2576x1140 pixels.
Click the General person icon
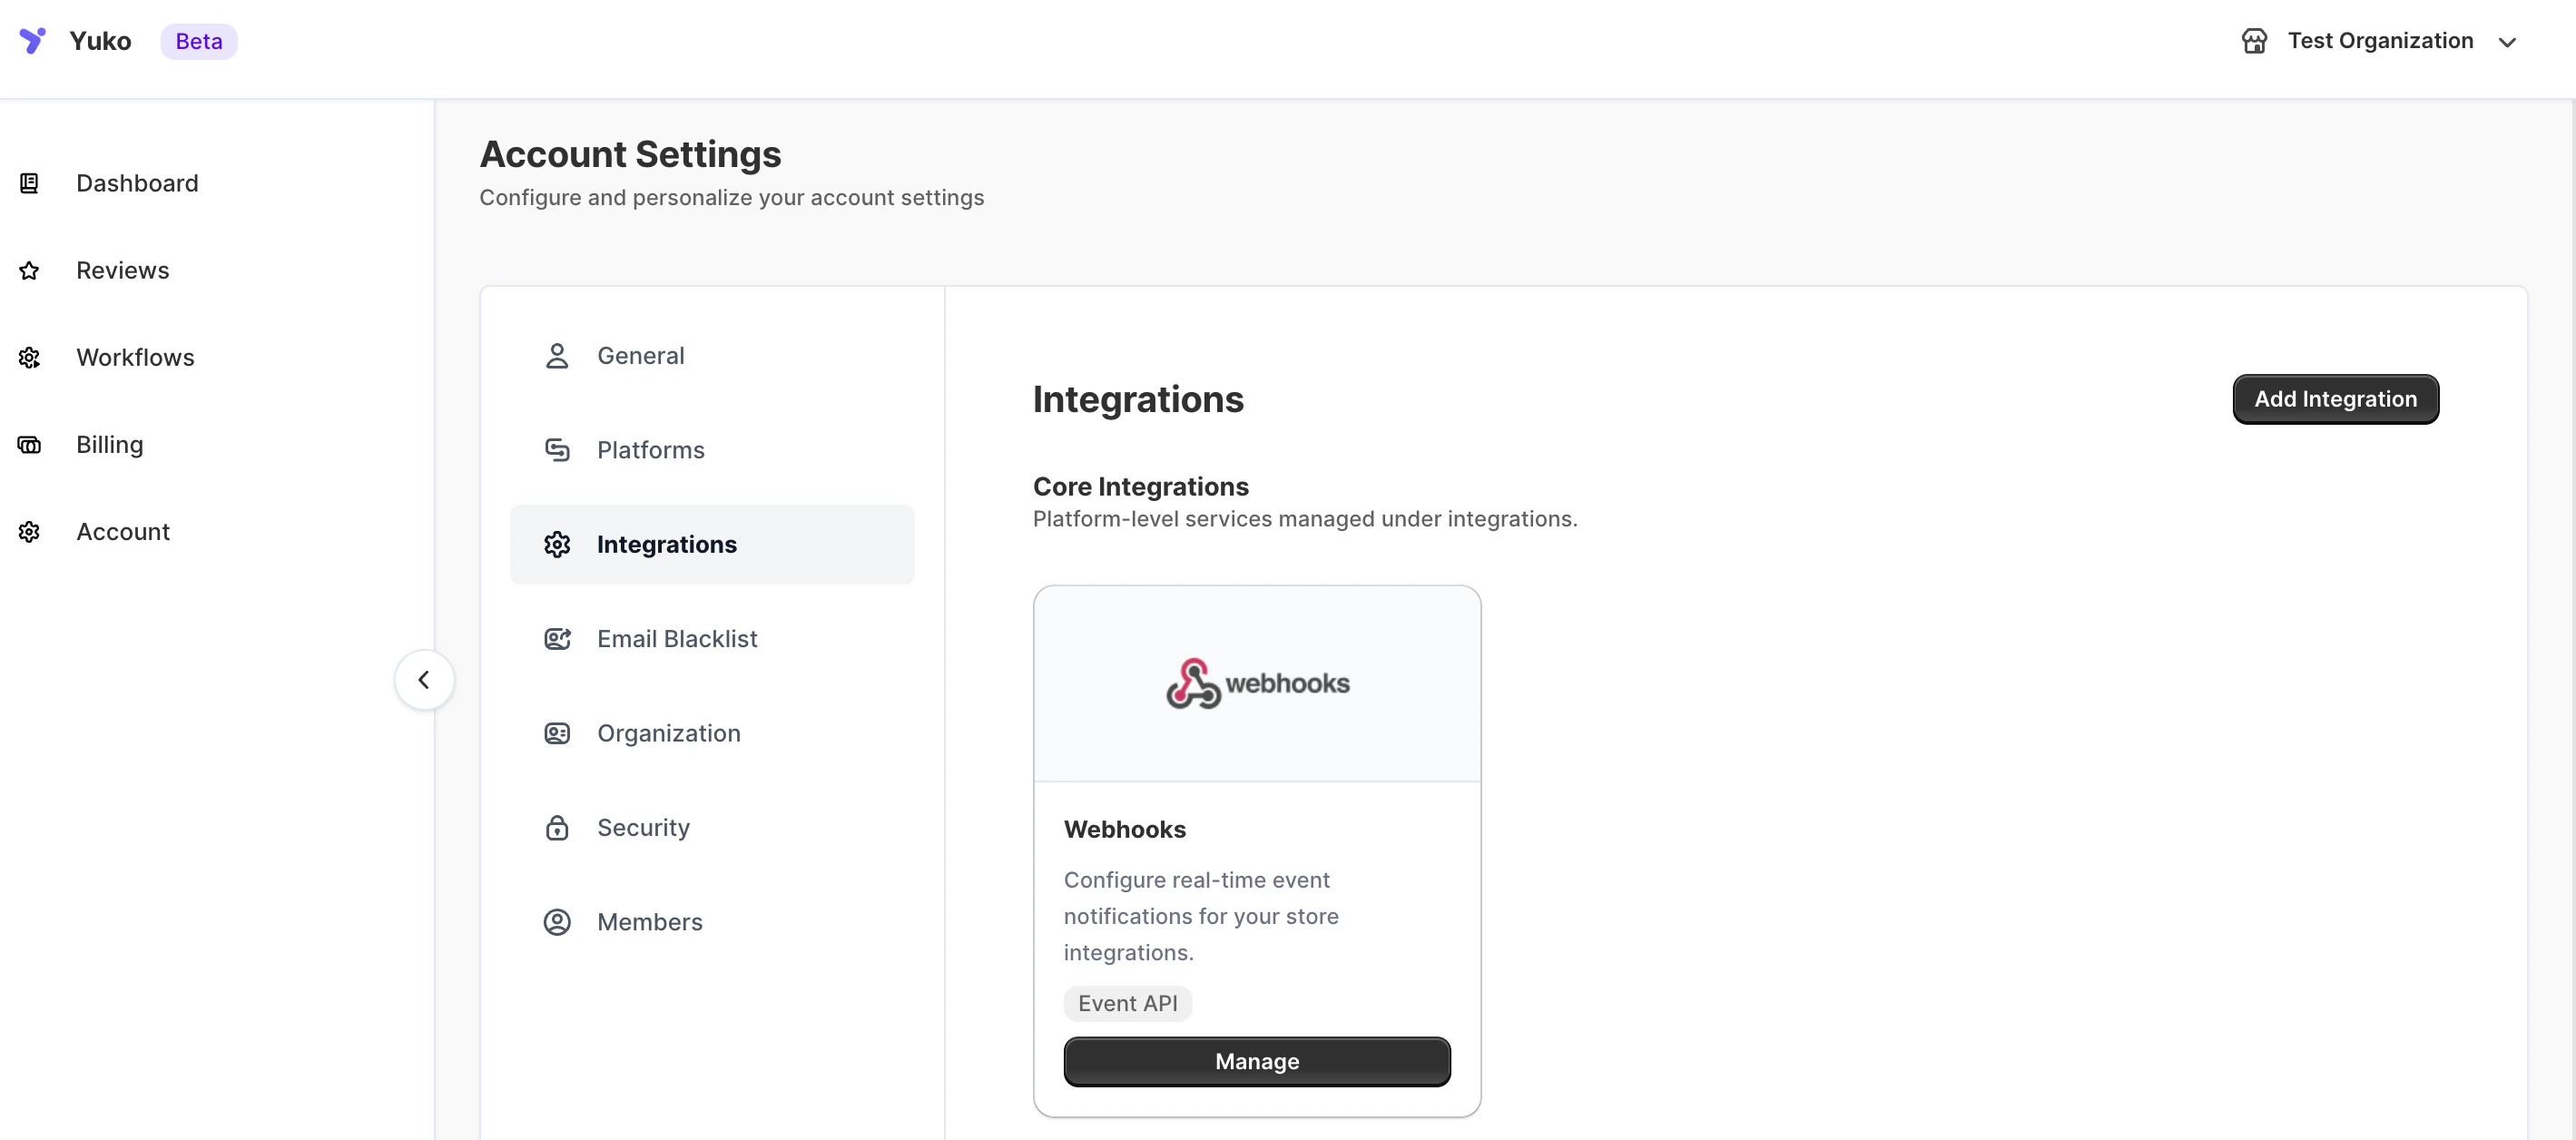557,355
